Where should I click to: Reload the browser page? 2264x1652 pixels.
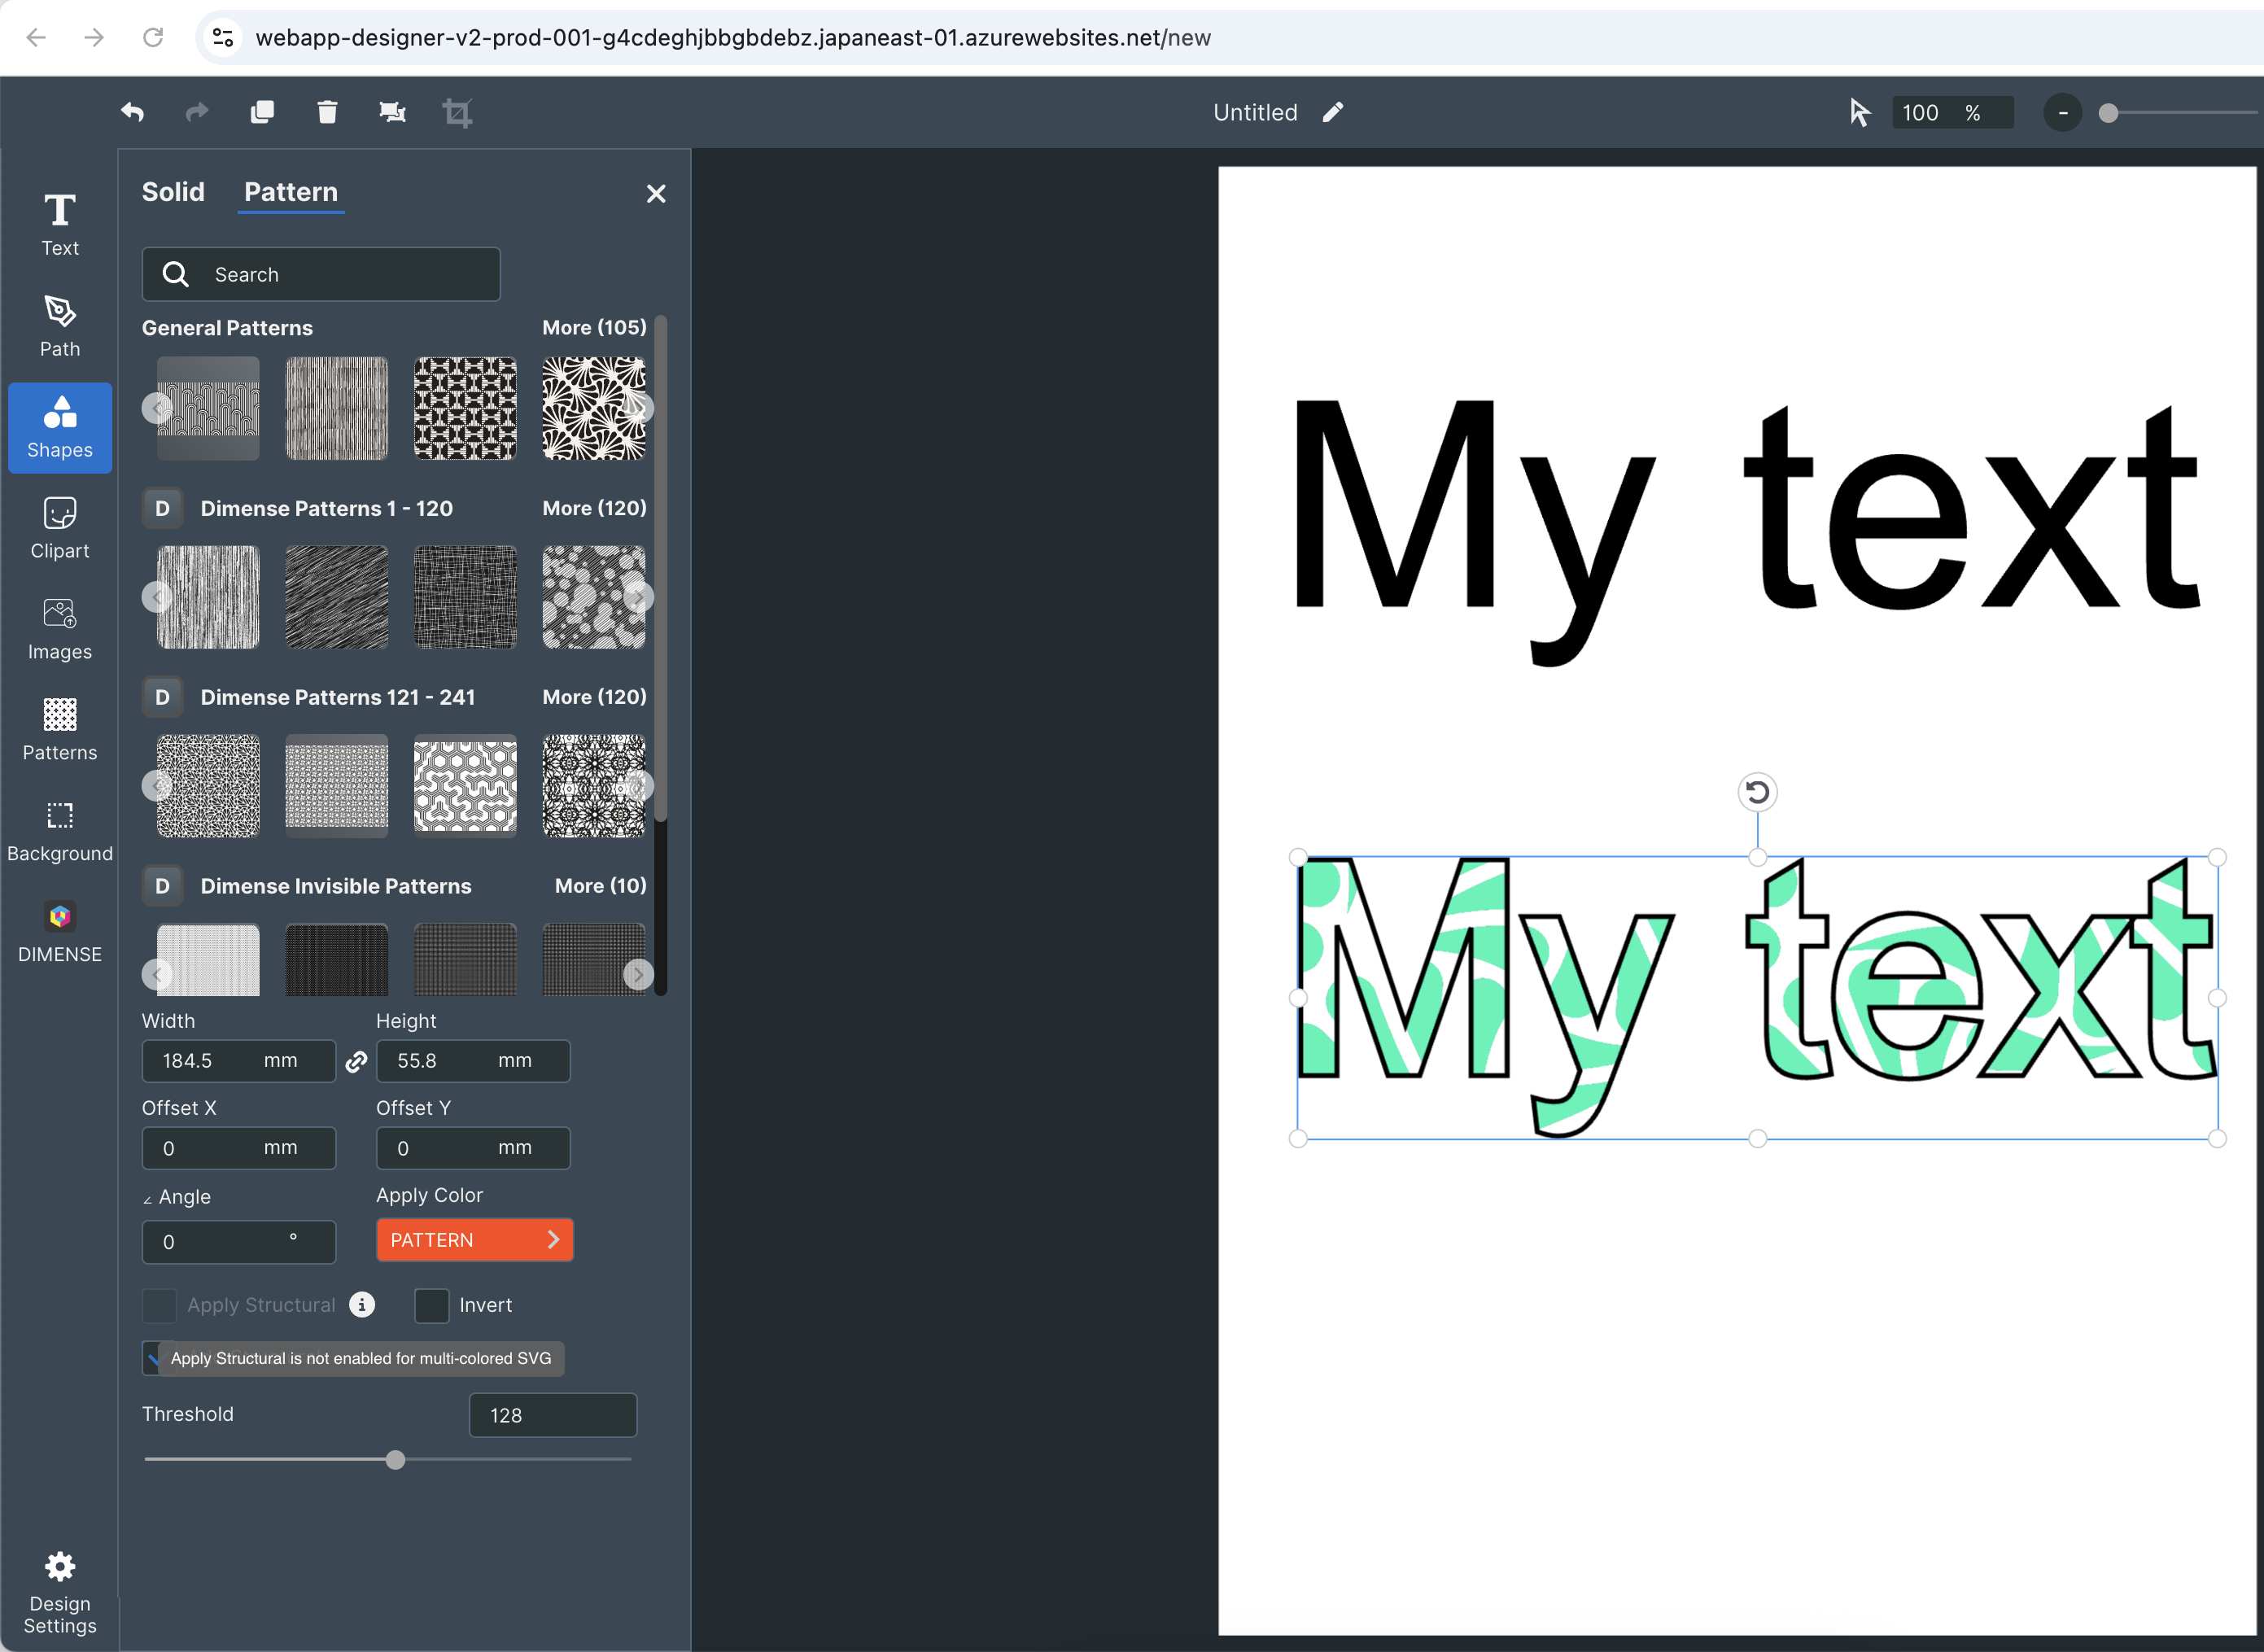153,38
